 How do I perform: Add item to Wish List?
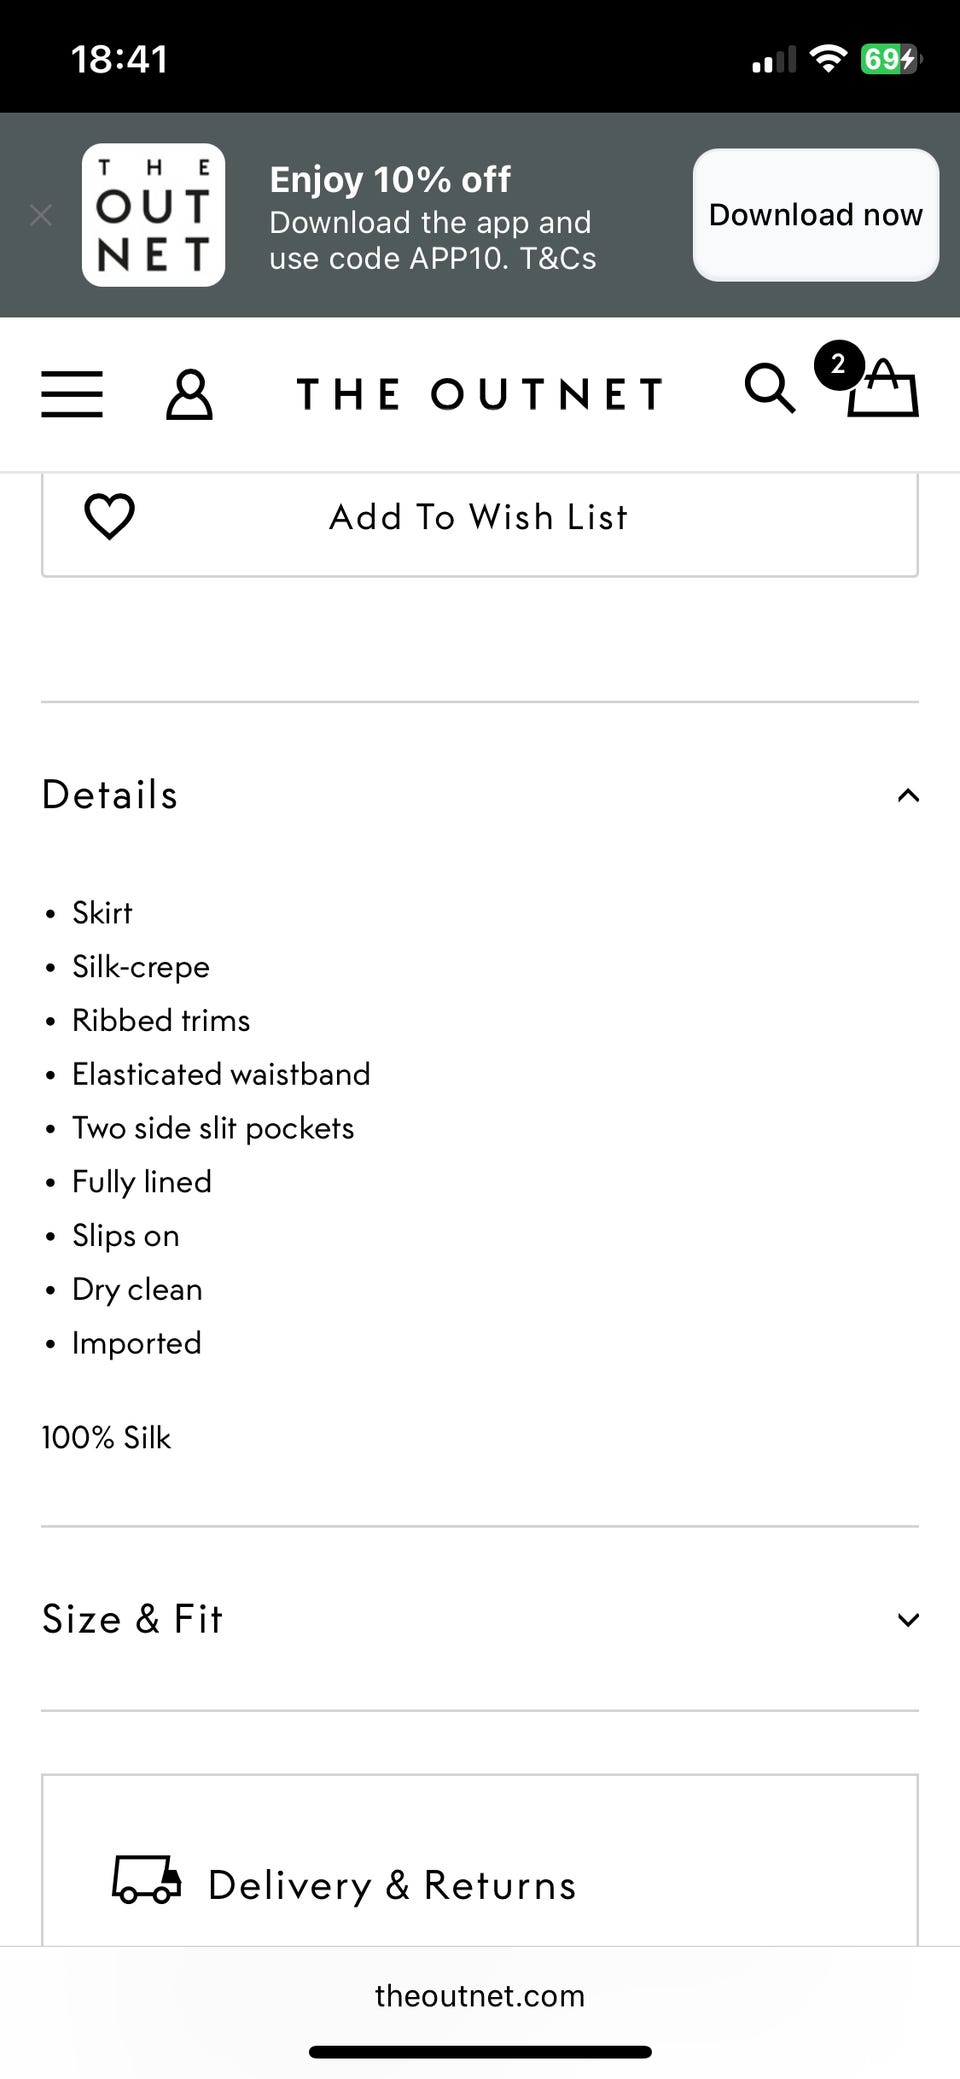click(478, 518)
